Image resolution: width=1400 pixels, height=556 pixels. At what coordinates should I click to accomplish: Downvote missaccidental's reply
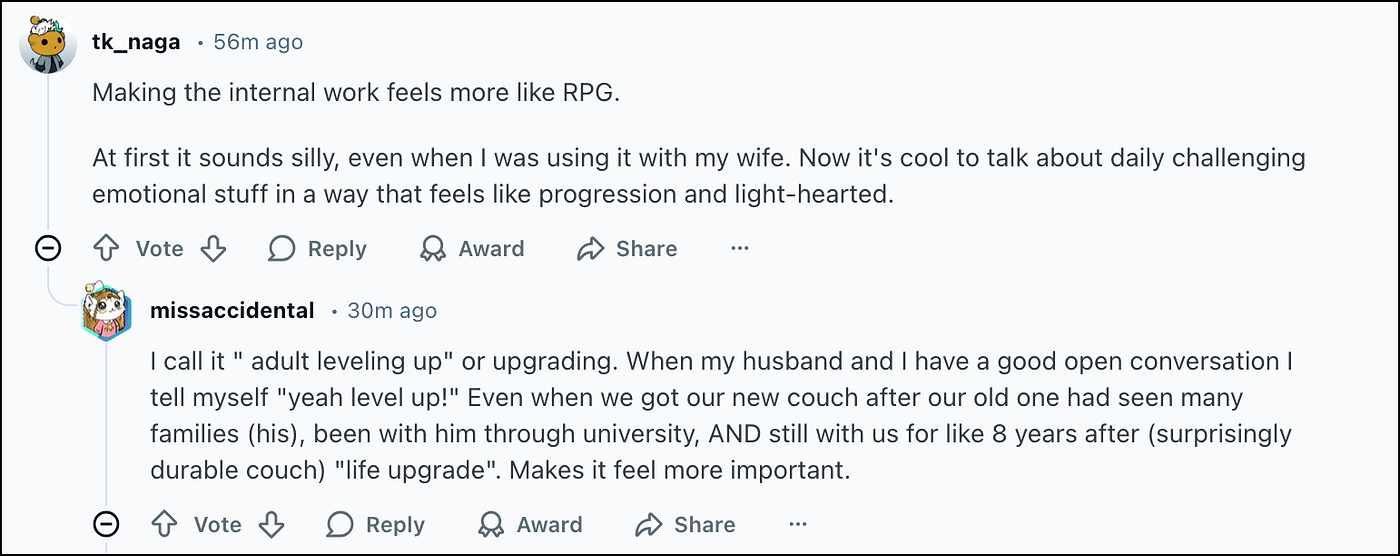tap(271, 524)
